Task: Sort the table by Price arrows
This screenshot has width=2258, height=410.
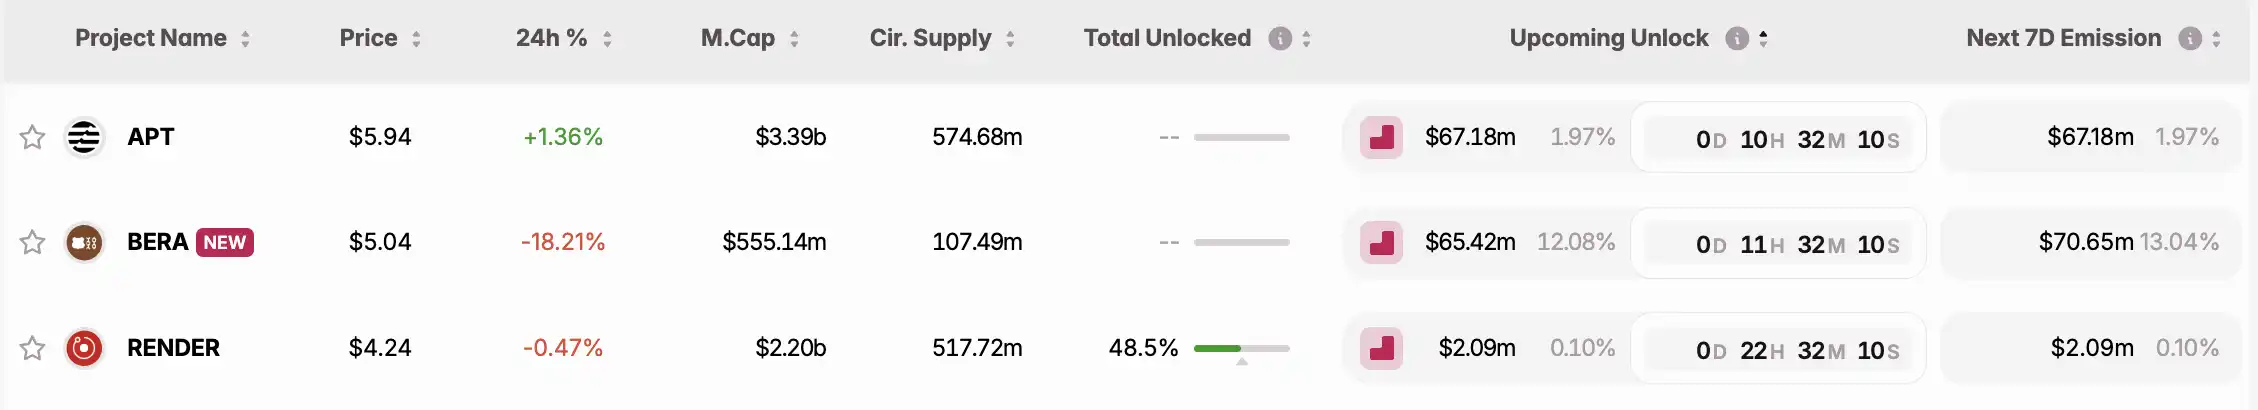Action: point(416,39)
